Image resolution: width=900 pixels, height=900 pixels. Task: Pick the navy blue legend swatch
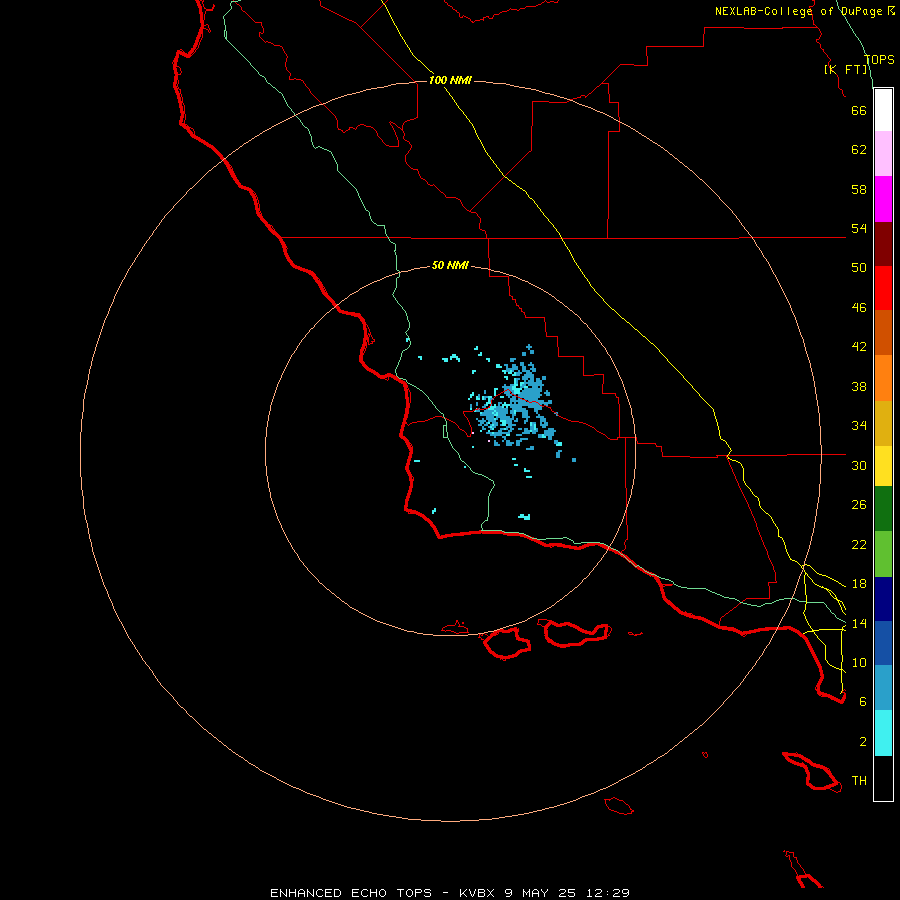click(x=883, y=599)
